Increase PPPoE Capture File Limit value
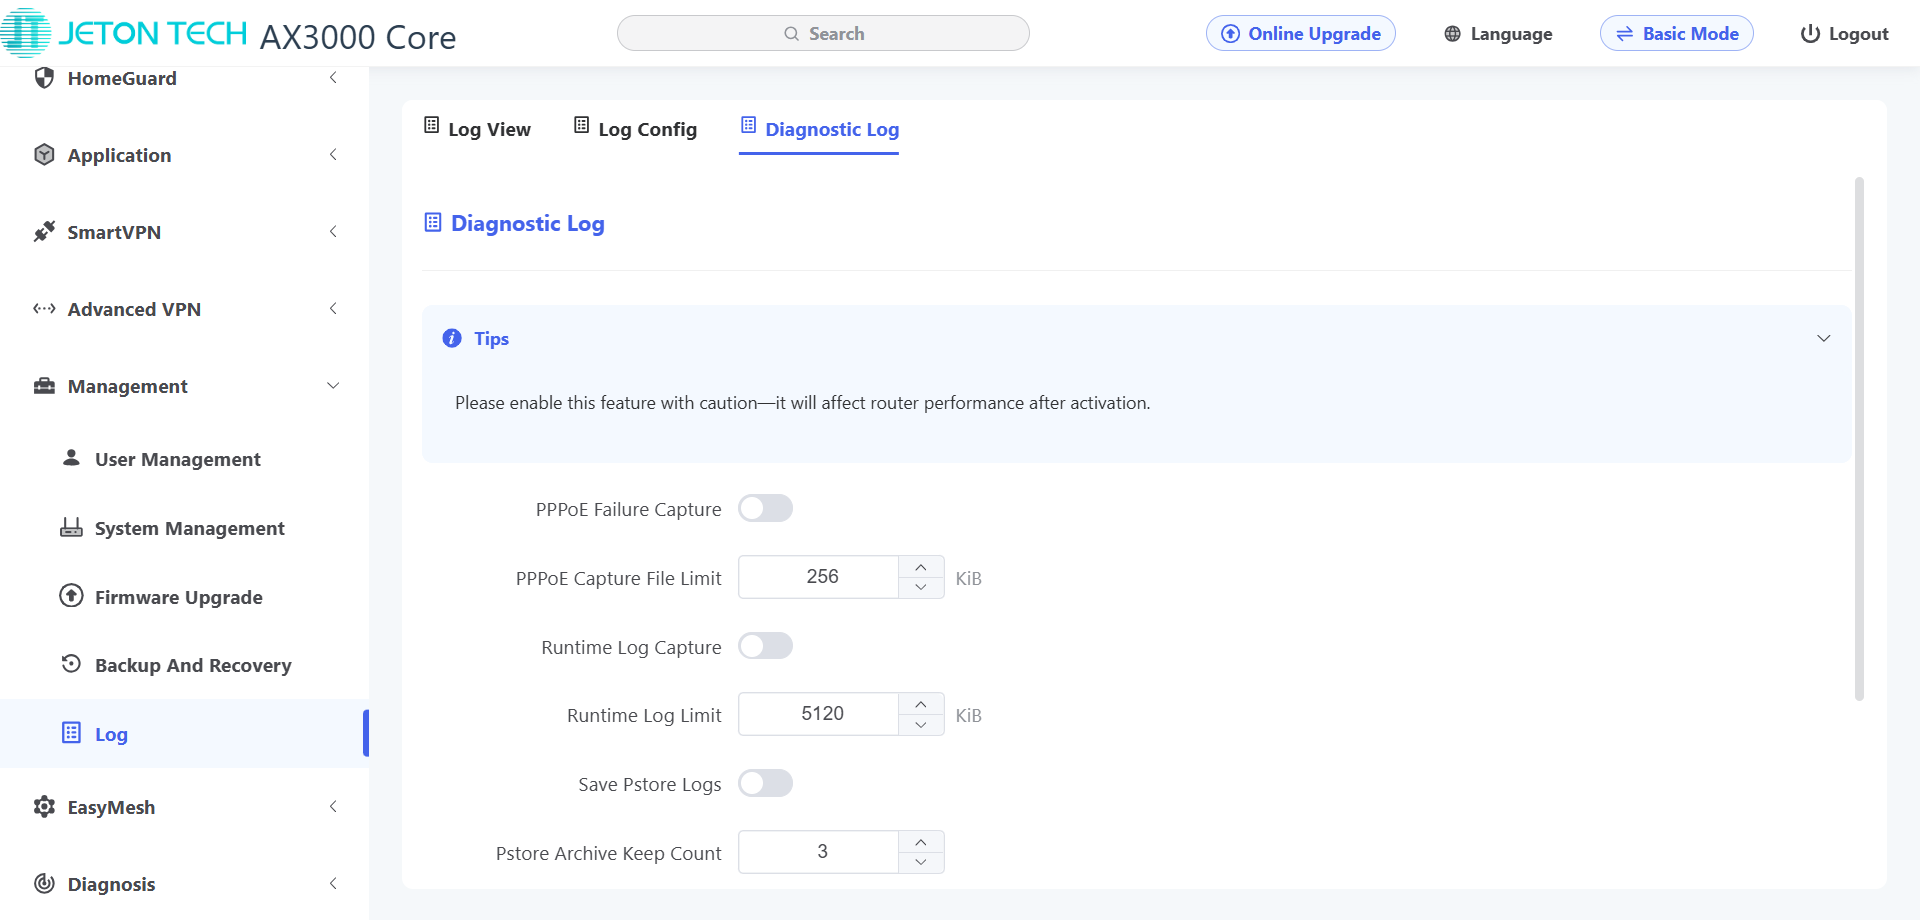This screenshot has height=920, width=1920. click(921, 567)
